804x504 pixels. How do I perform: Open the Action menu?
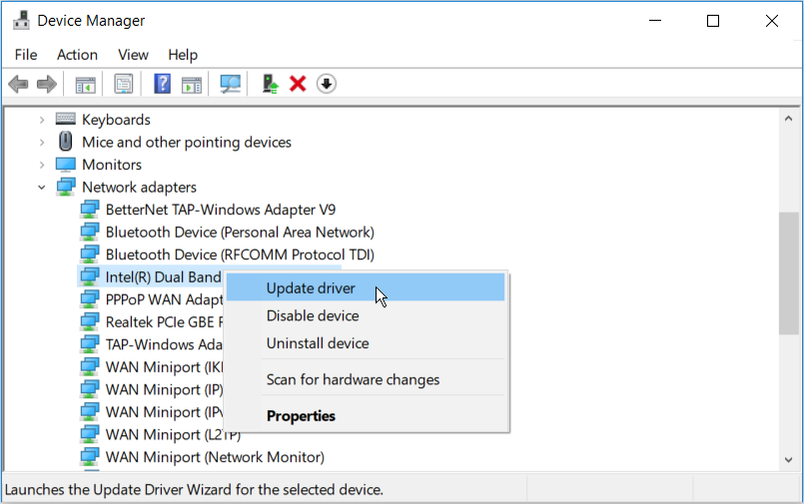click(77, 55)
